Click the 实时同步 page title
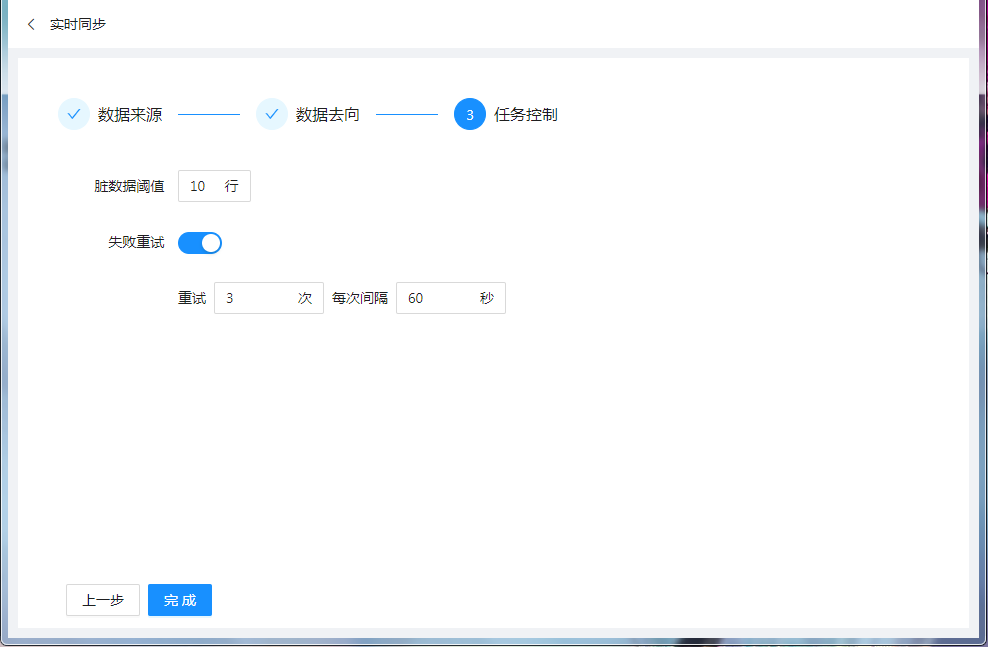This screenshot has height=647, width=988. [x=78, y=24]
